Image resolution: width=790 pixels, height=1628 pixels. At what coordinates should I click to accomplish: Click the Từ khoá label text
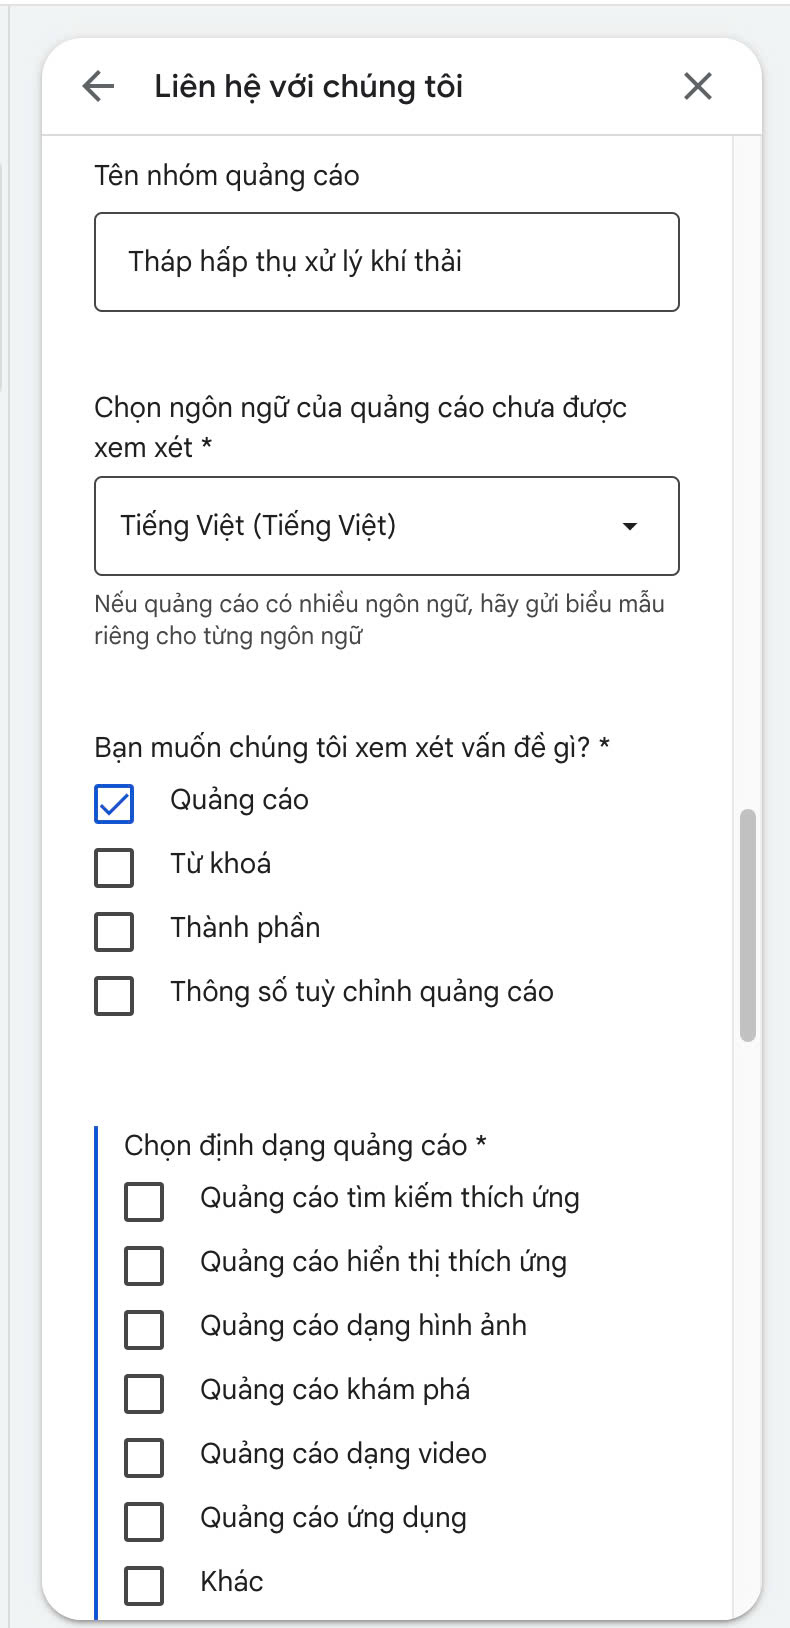coord(221,864)
